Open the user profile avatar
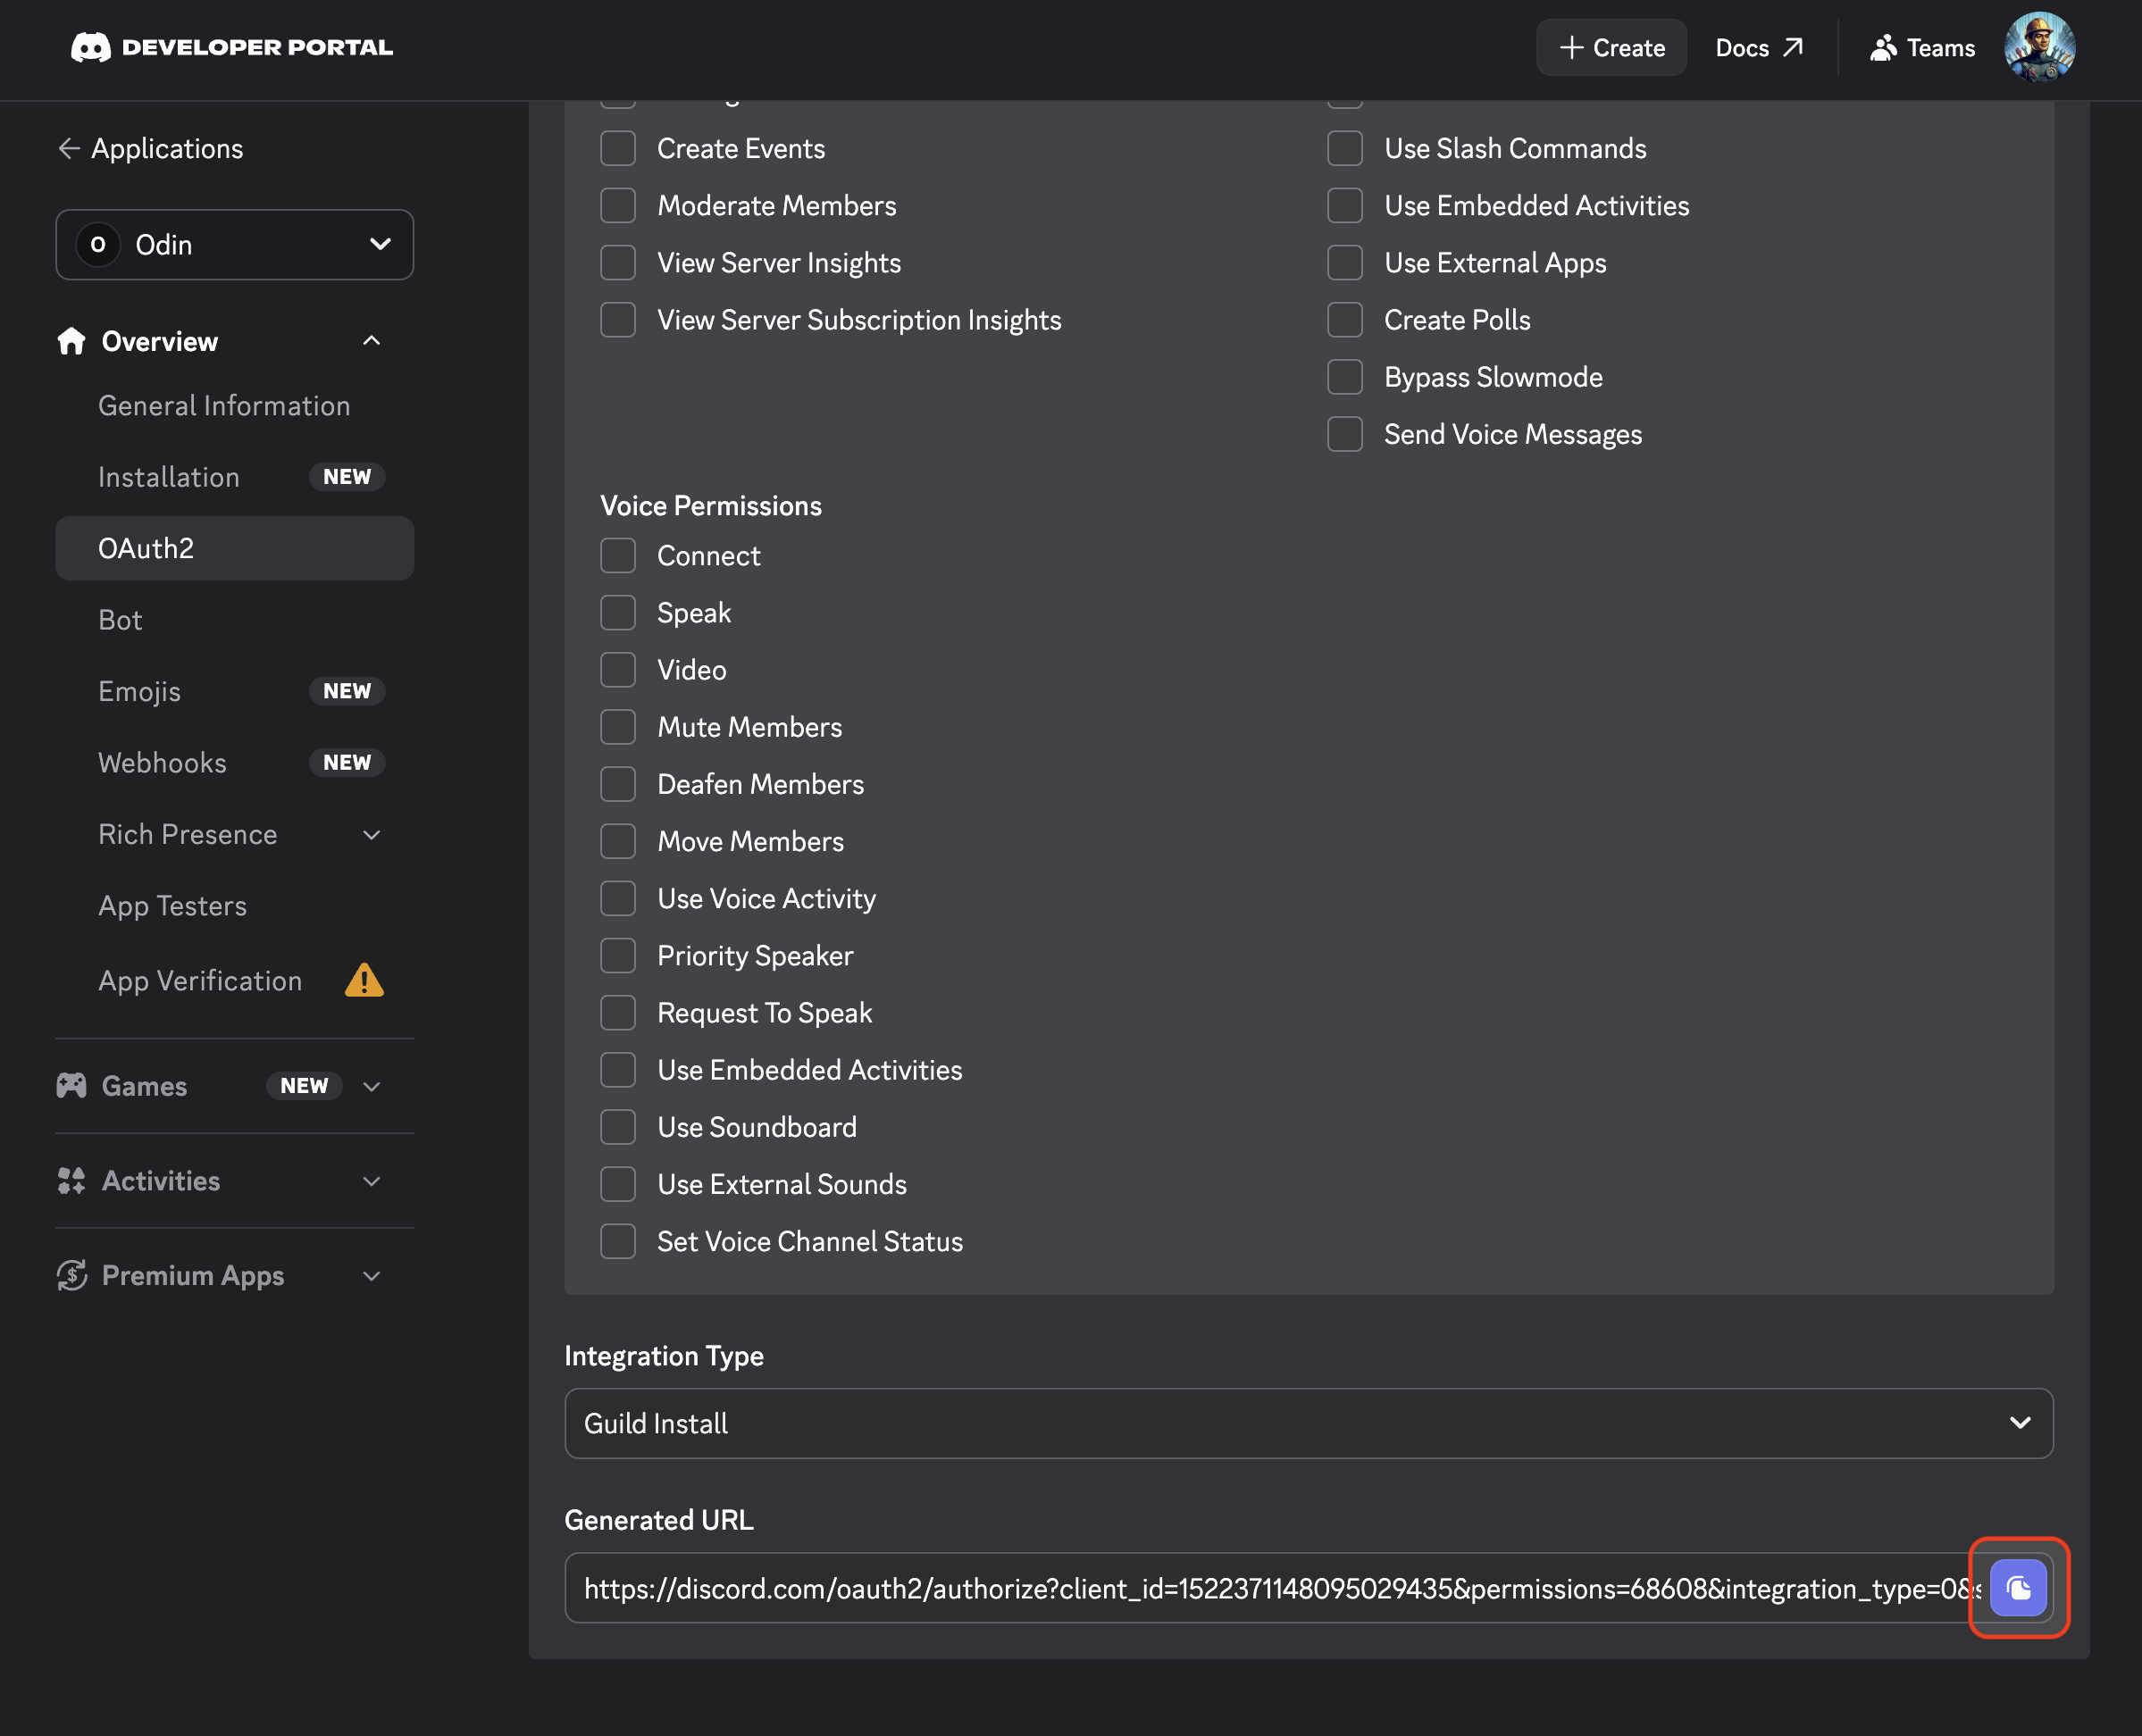Image resolution: width=2142 pixels, height=1736 pixels. [2039, 47]
